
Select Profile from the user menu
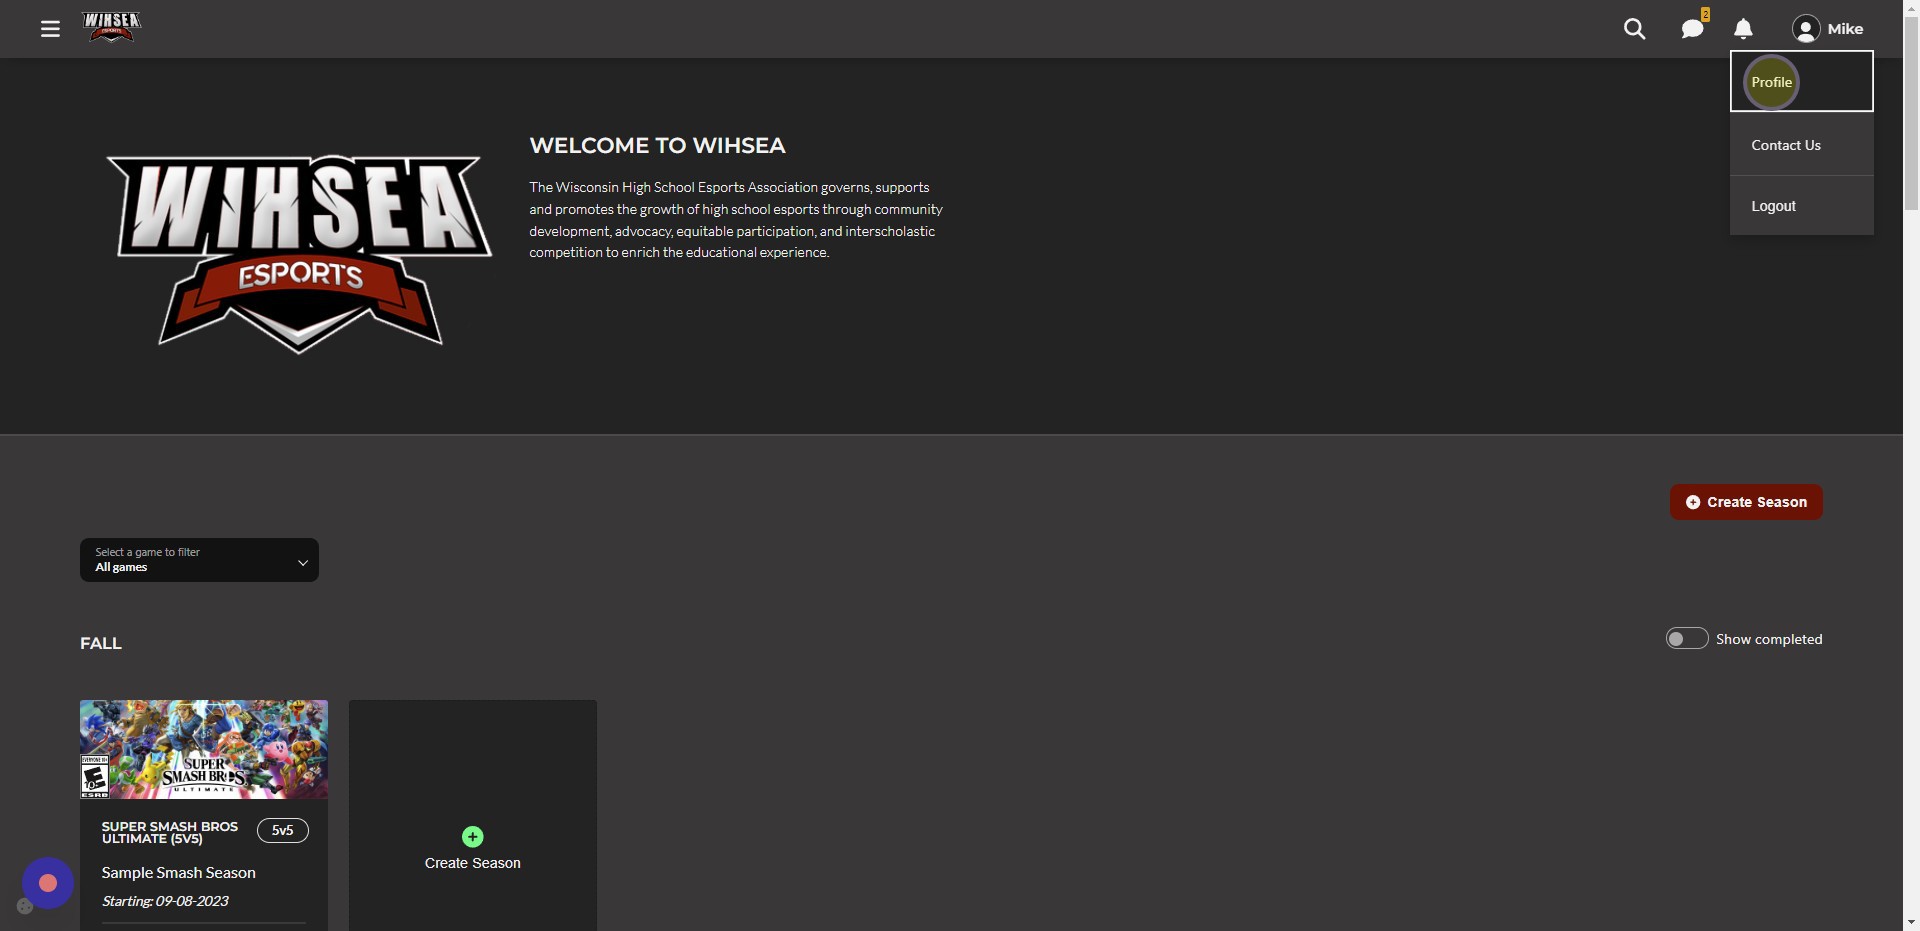[x=1801, y=82]
